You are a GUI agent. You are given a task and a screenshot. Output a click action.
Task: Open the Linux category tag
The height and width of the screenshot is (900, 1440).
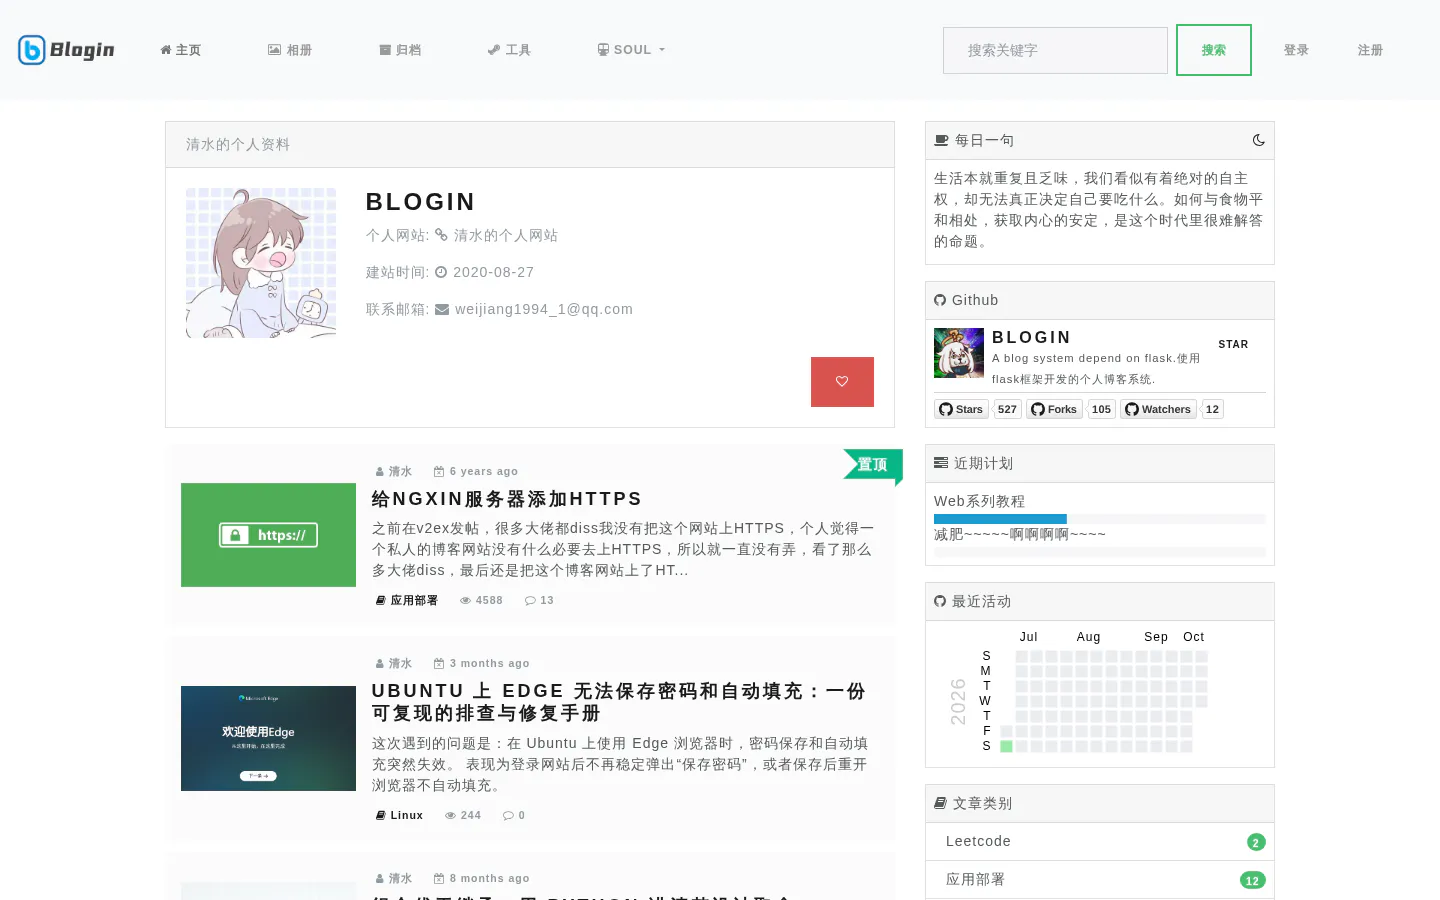(x=399, y=815)
